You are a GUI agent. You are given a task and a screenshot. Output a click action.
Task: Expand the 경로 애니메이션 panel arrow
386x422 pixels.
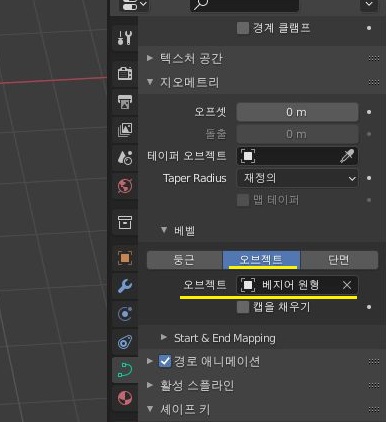pos(150,361)
